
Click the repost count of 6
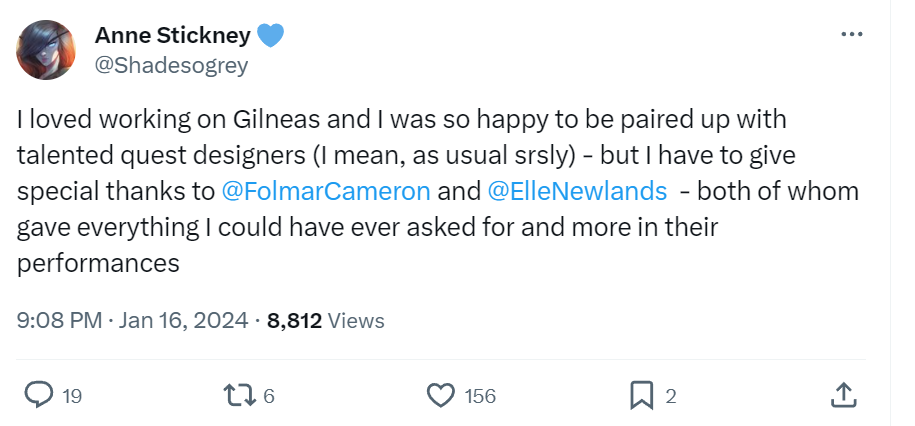pyautogui.click(x=268, y=396)
